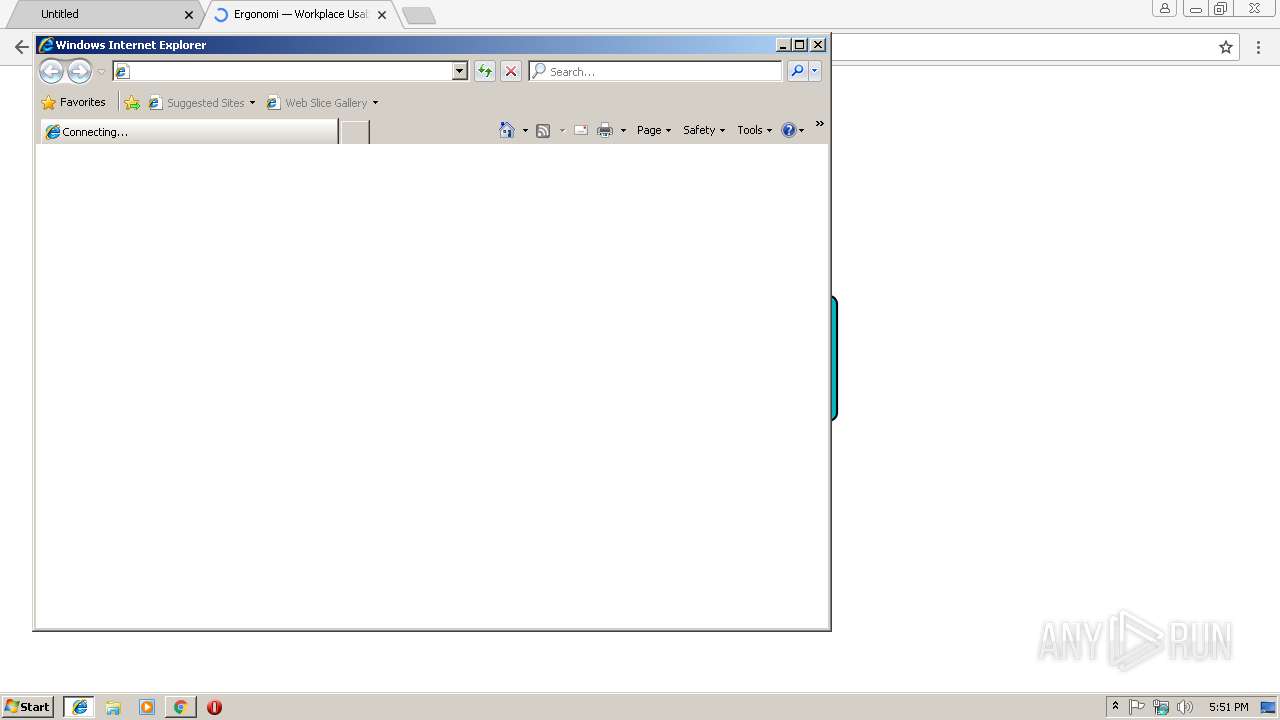Stop page loading with red X
Image resolution: width=1280 pixels, height=720 pixels.
tap(511, 71)
